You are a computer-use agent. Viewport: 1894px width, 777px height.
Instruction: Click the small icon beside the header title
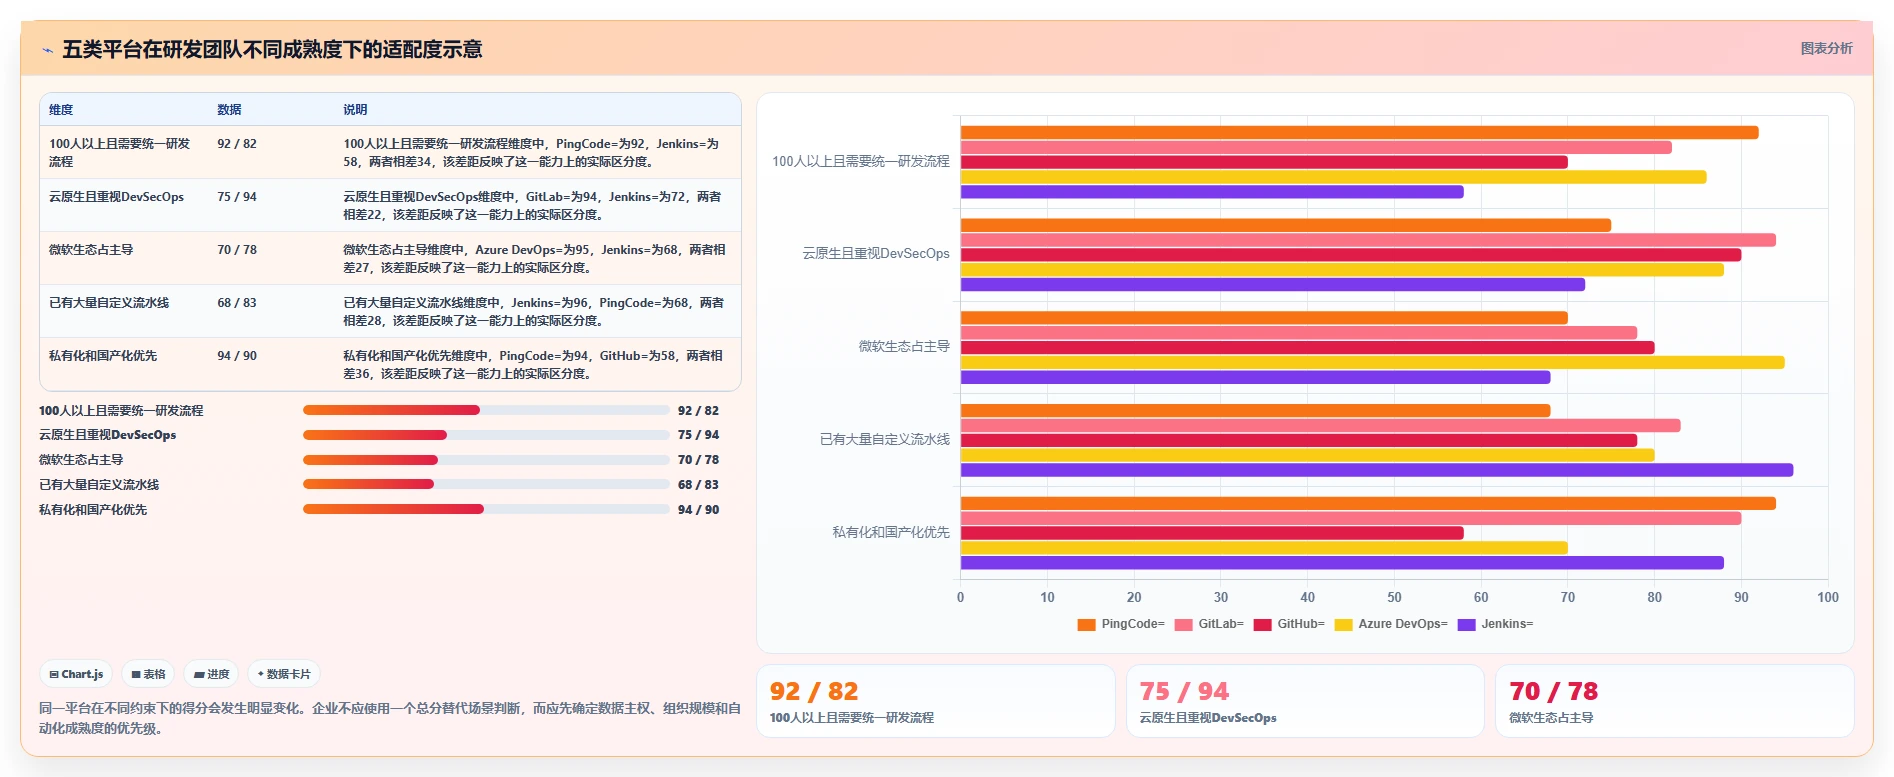click(47, 50)
